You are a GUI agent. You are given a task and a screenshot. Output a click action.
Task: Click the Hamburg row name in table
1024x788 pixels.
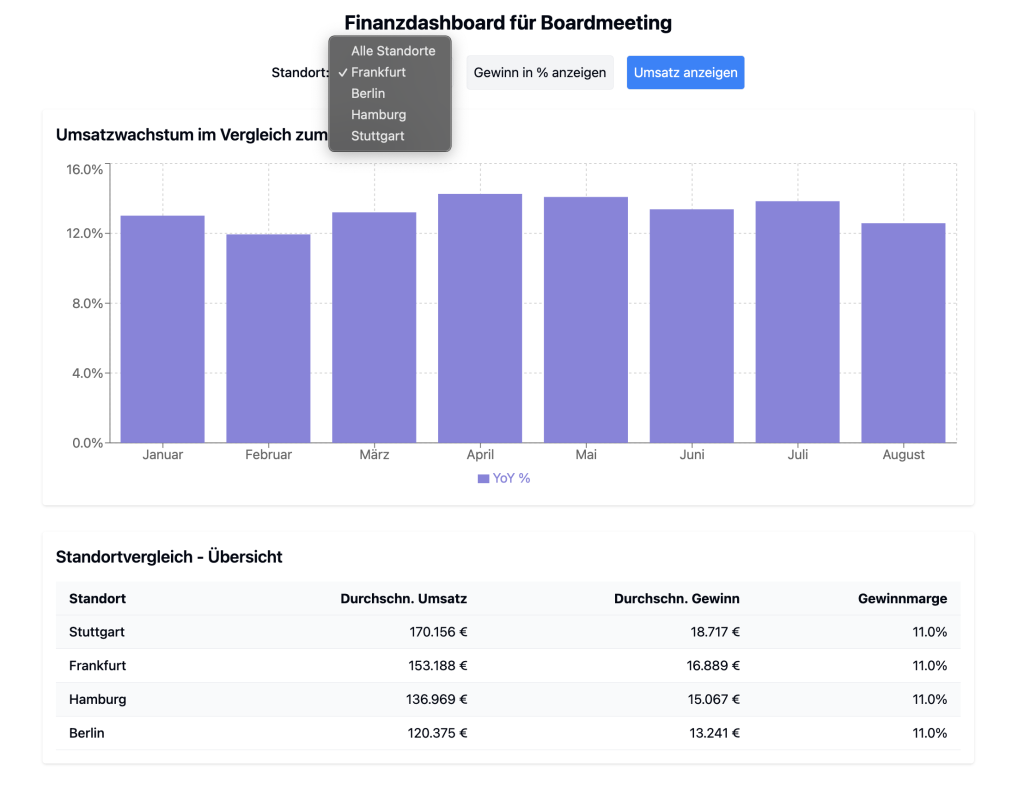98,699
